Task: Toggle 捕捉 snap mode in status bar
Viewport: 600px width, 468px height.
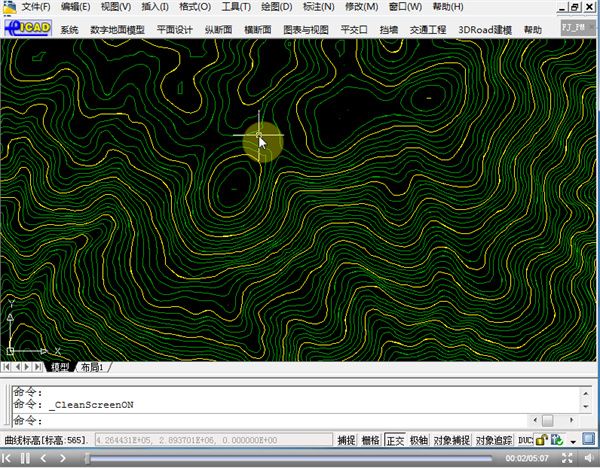Action: point(346,440)
